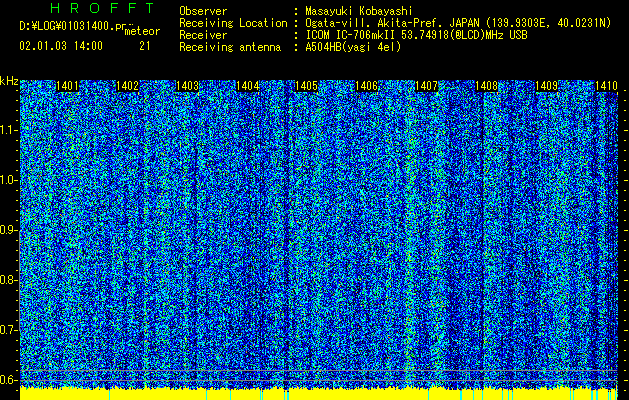Click the ICOM IC-706mkII receiver text

click(x=416, y=35)
